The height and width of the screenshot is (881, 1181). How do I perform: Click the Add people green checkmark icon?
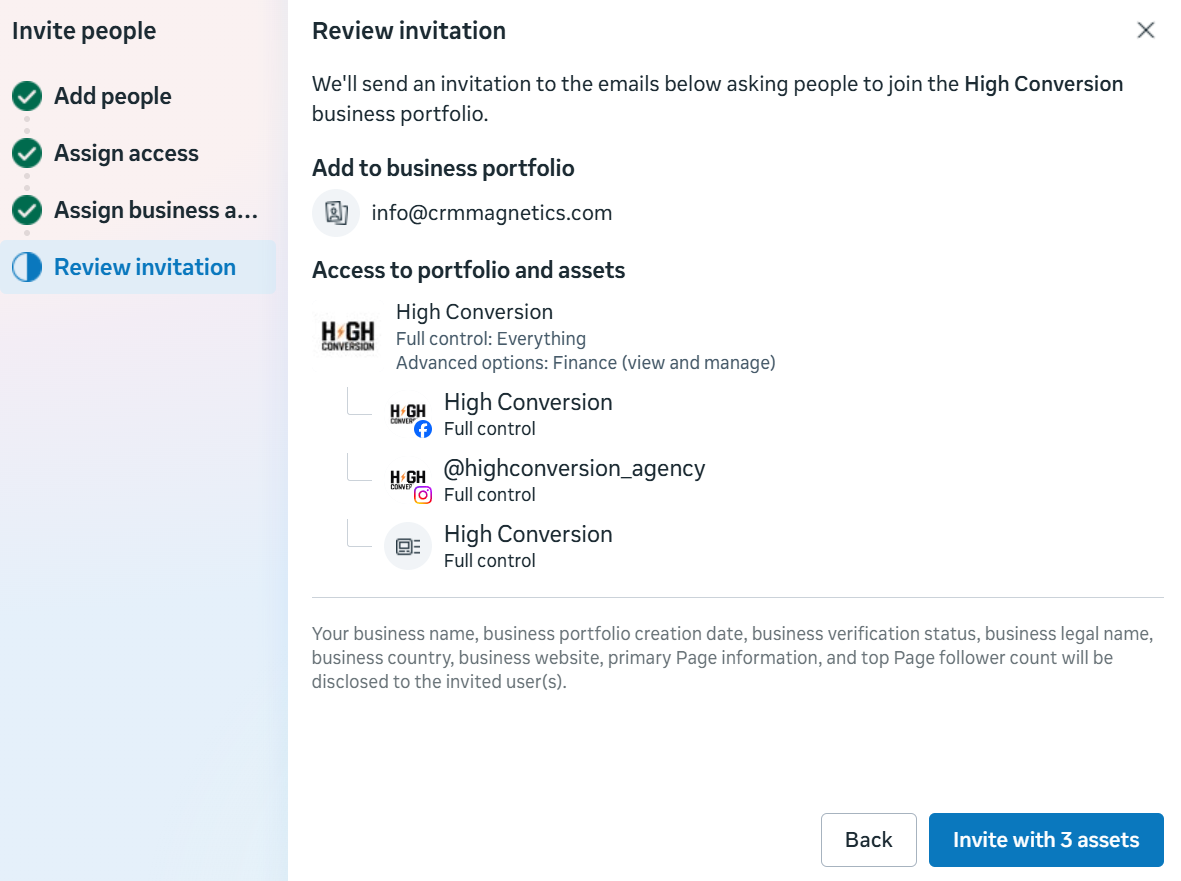[27, 97]
